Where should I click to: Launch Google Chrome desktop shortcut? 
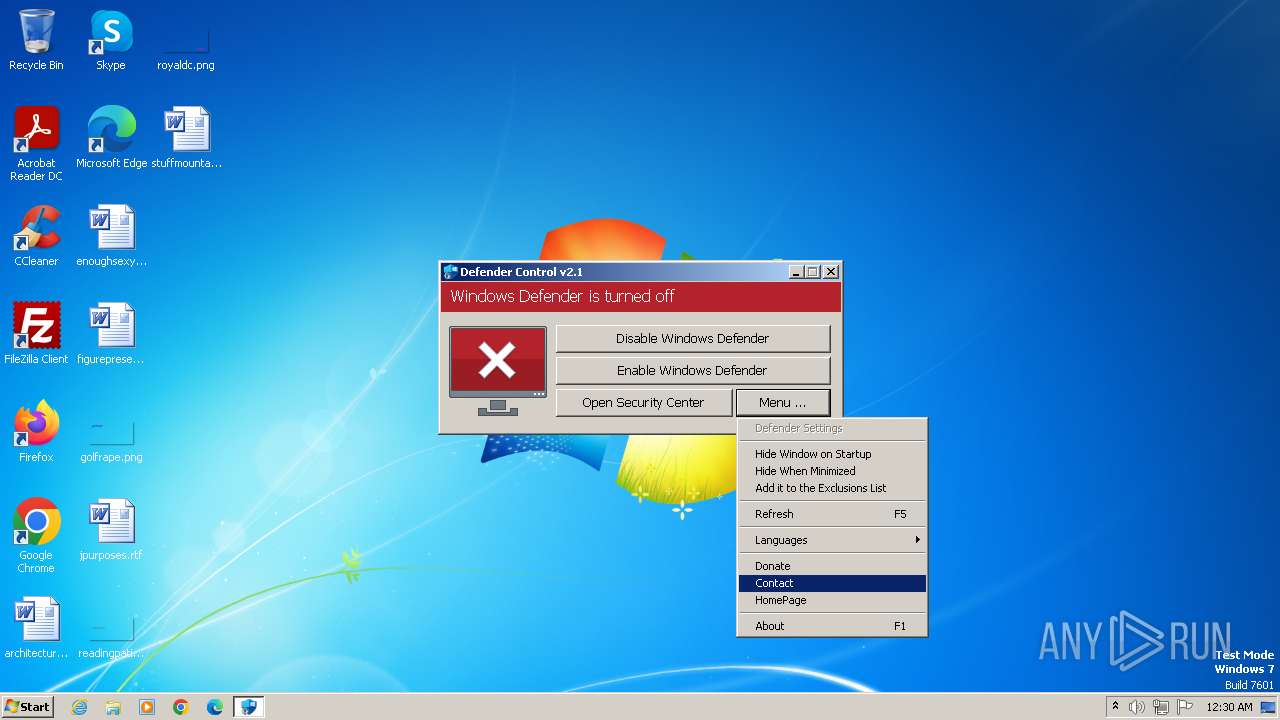(36, 536)
